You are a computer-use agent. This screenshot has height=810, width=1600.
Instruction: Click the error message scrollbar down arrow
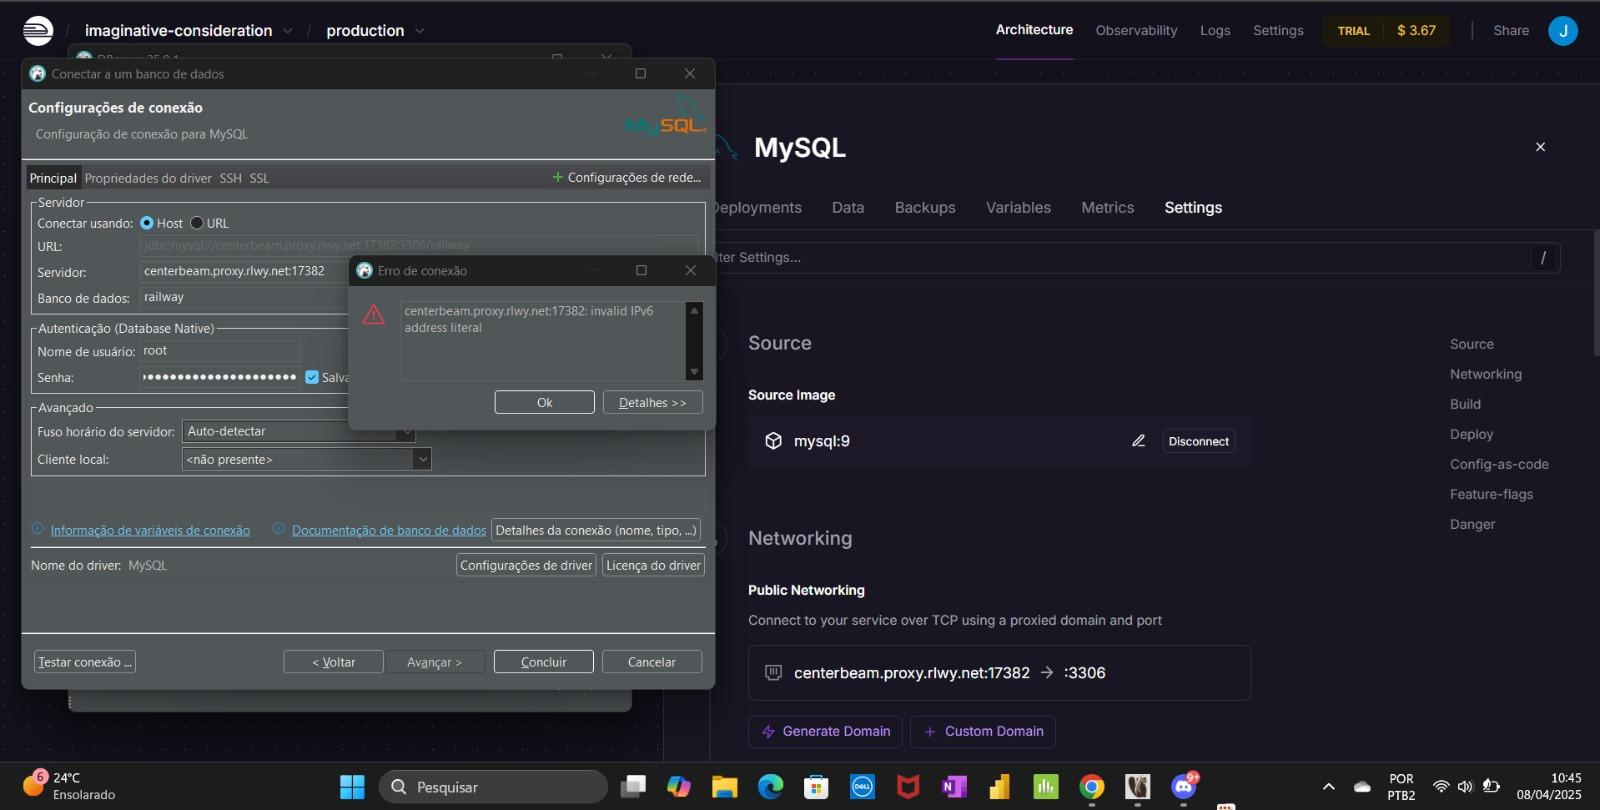(x=694, y=372)
